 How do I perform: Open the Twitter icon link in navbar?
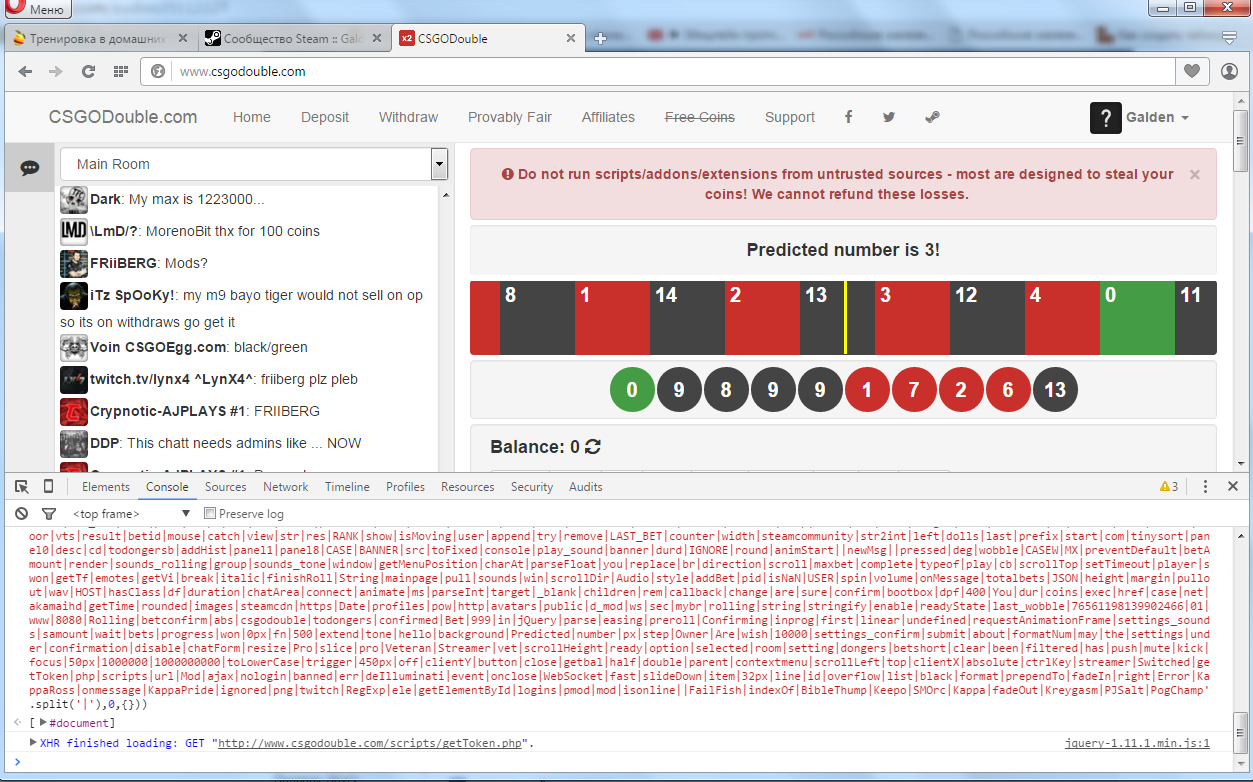pyautogui.click(x=889, y=117)
